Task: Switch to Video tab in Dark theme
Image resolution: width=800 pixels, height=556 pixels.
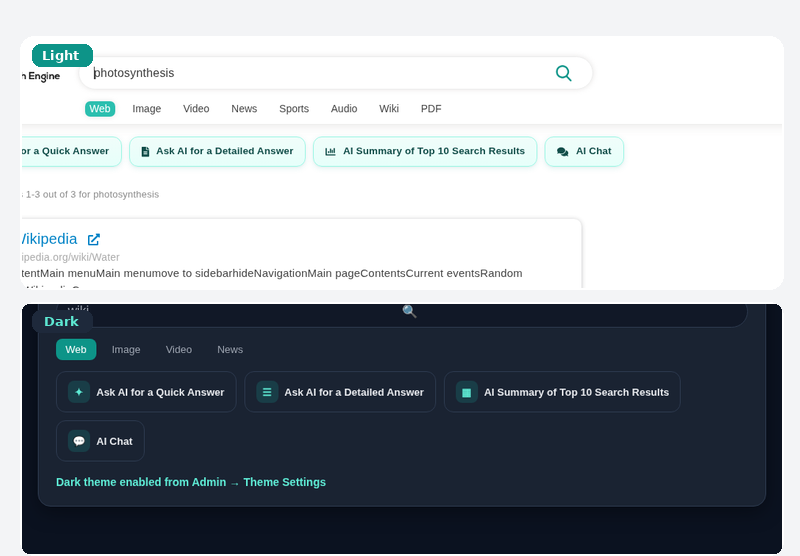Action: [x=179, y=349]
